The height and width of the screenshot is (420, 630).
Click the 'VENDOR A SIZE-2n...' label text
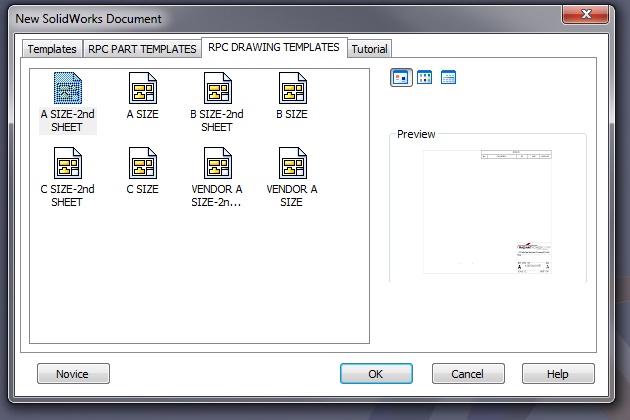pyautogui.click(x=217, y=195)
